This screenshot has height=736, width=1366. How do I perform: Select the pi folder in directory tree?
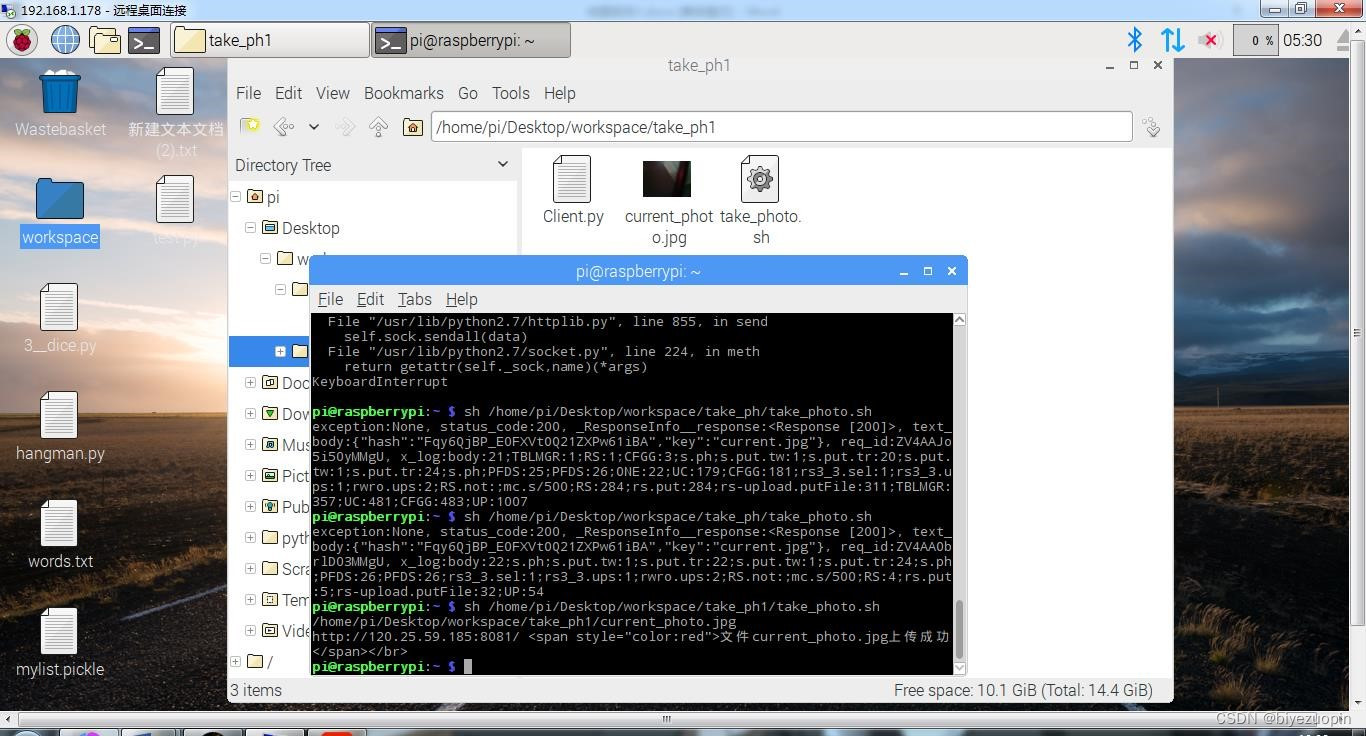[x=264, y=197]
